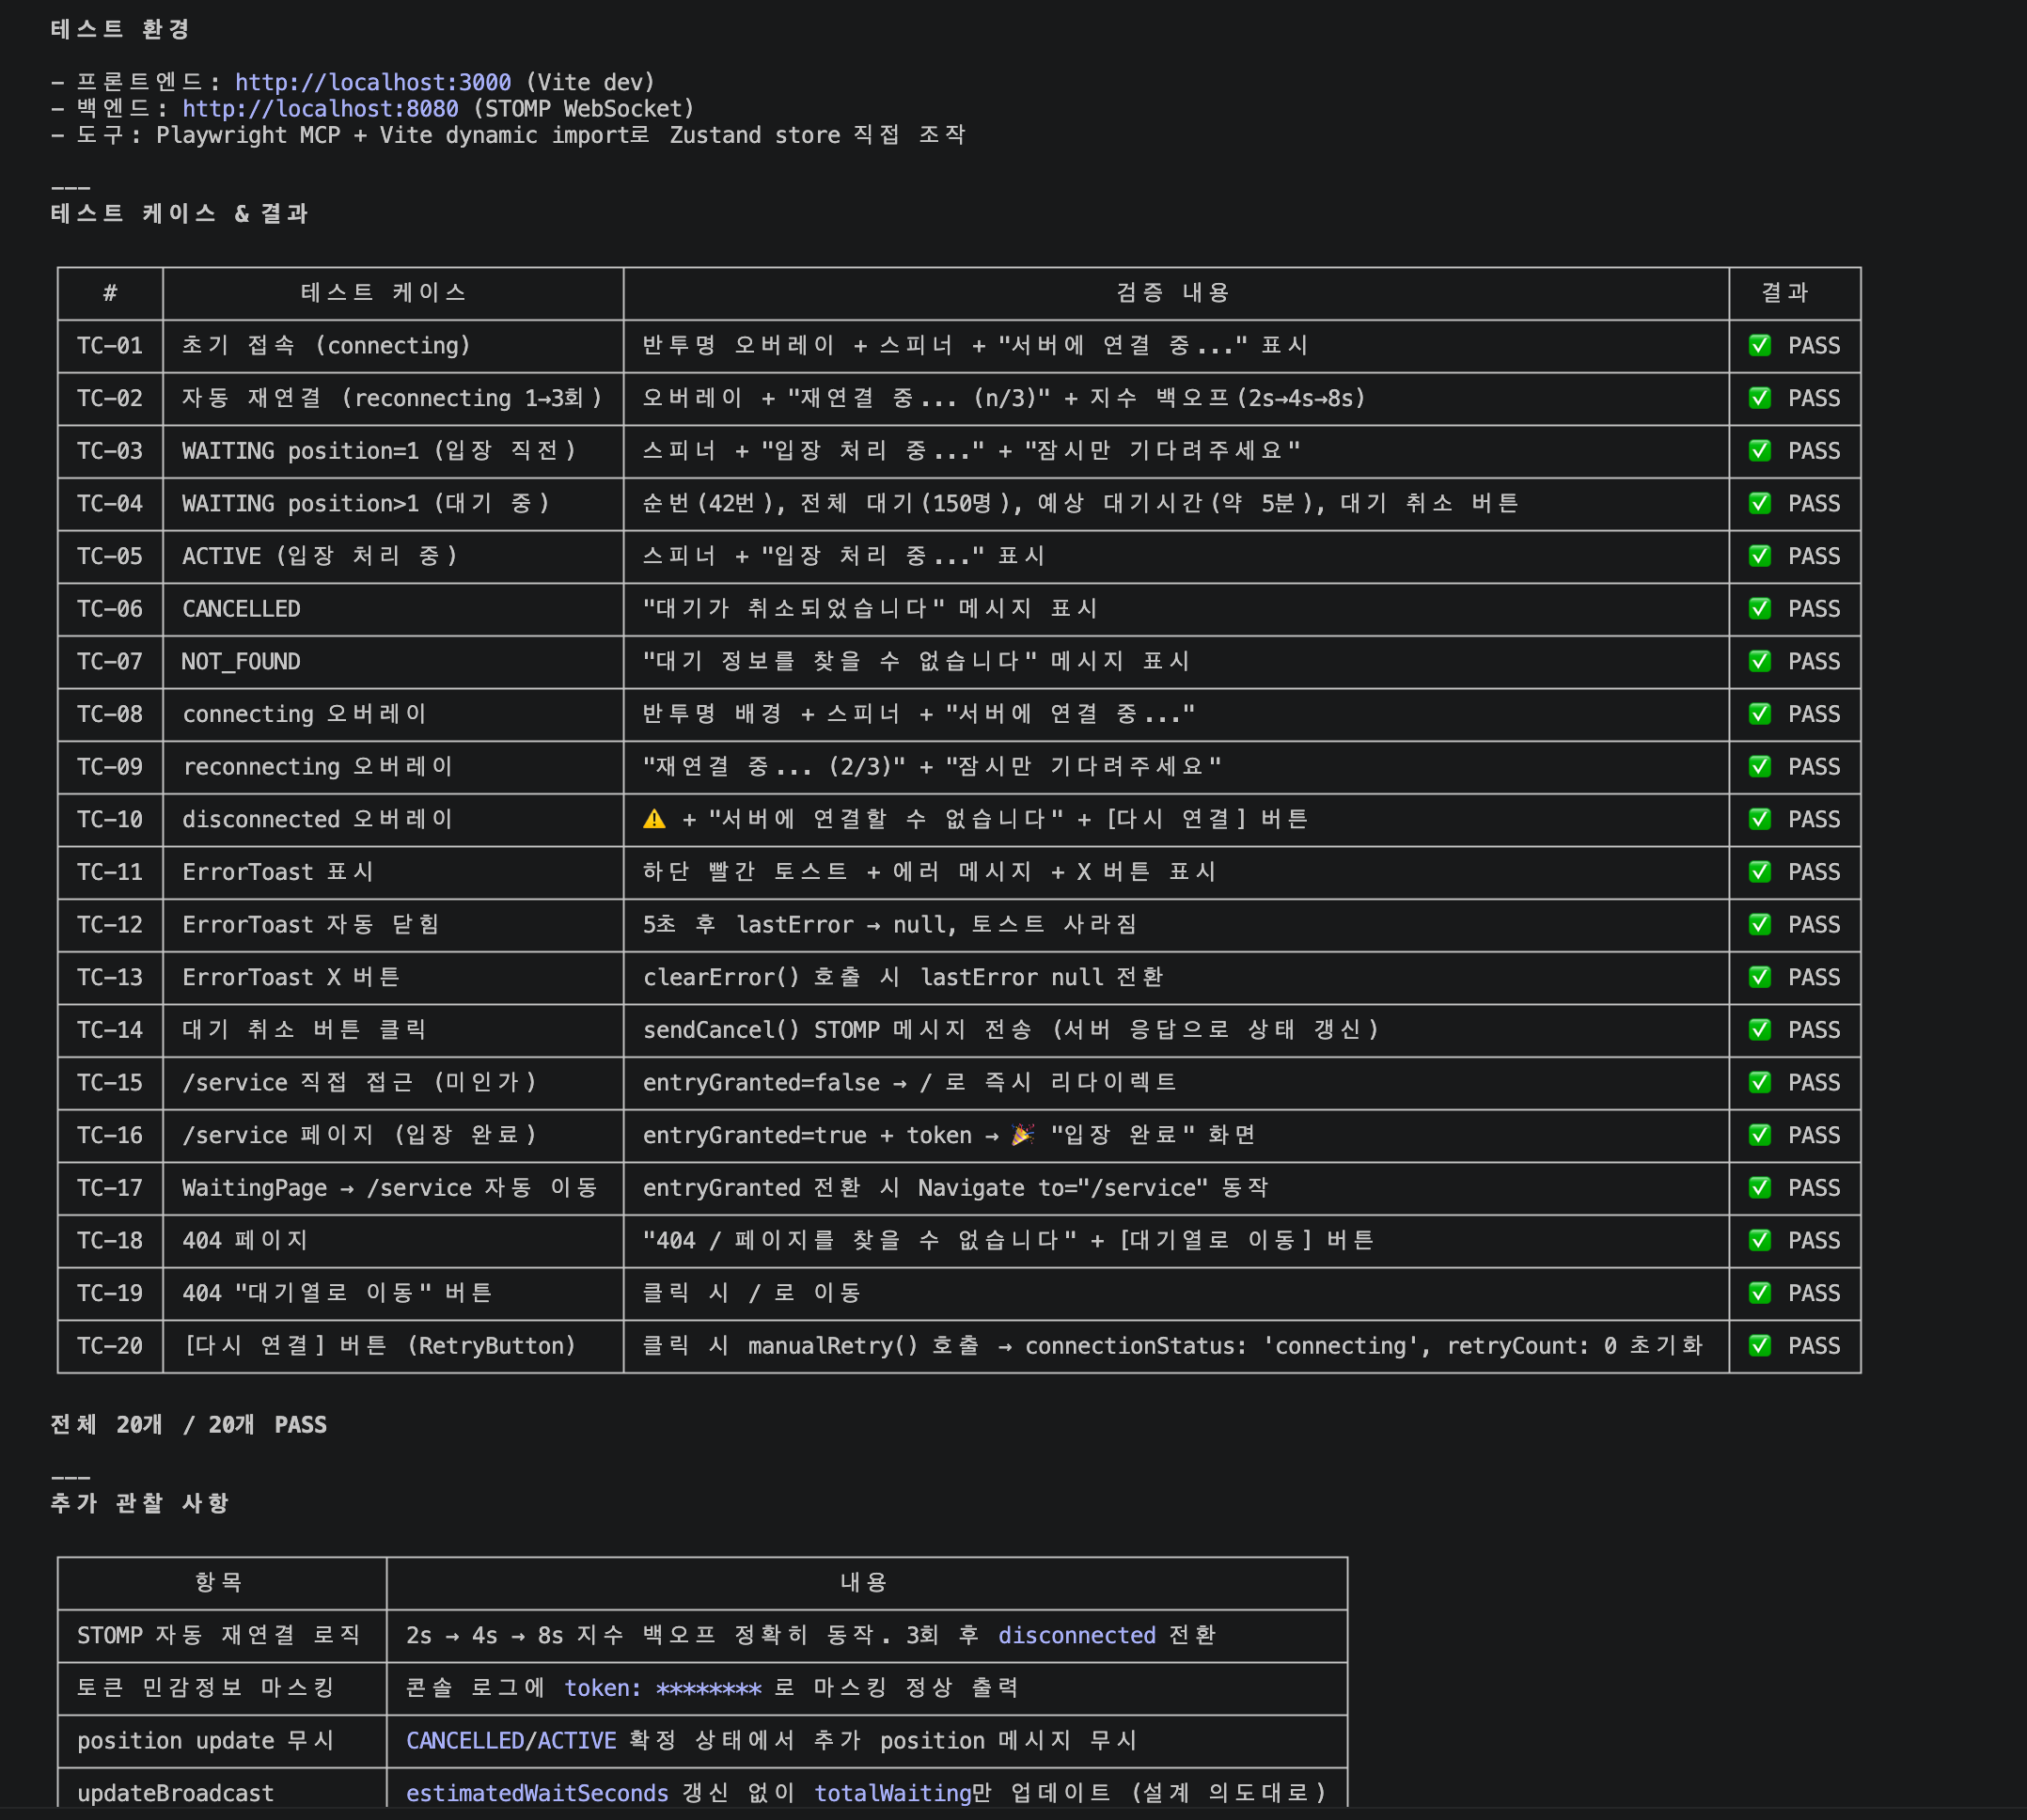Click the 'totalWaiting' highlighted text
Image resolution: width=2027 pixels, height=1820 pixels.
click(x=893, y=1793)
